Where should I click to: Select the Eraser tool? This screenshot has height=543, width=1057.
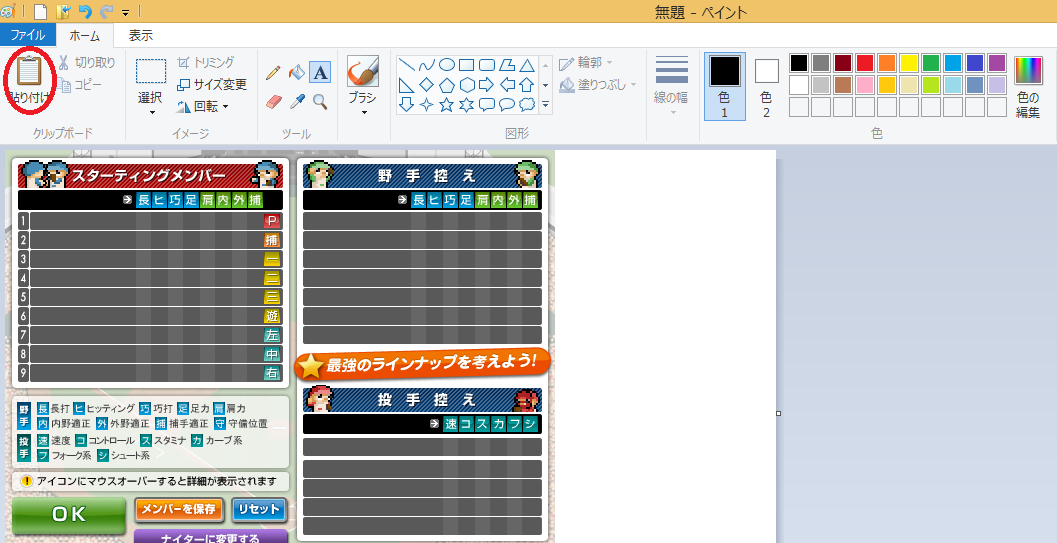(273, 102)
